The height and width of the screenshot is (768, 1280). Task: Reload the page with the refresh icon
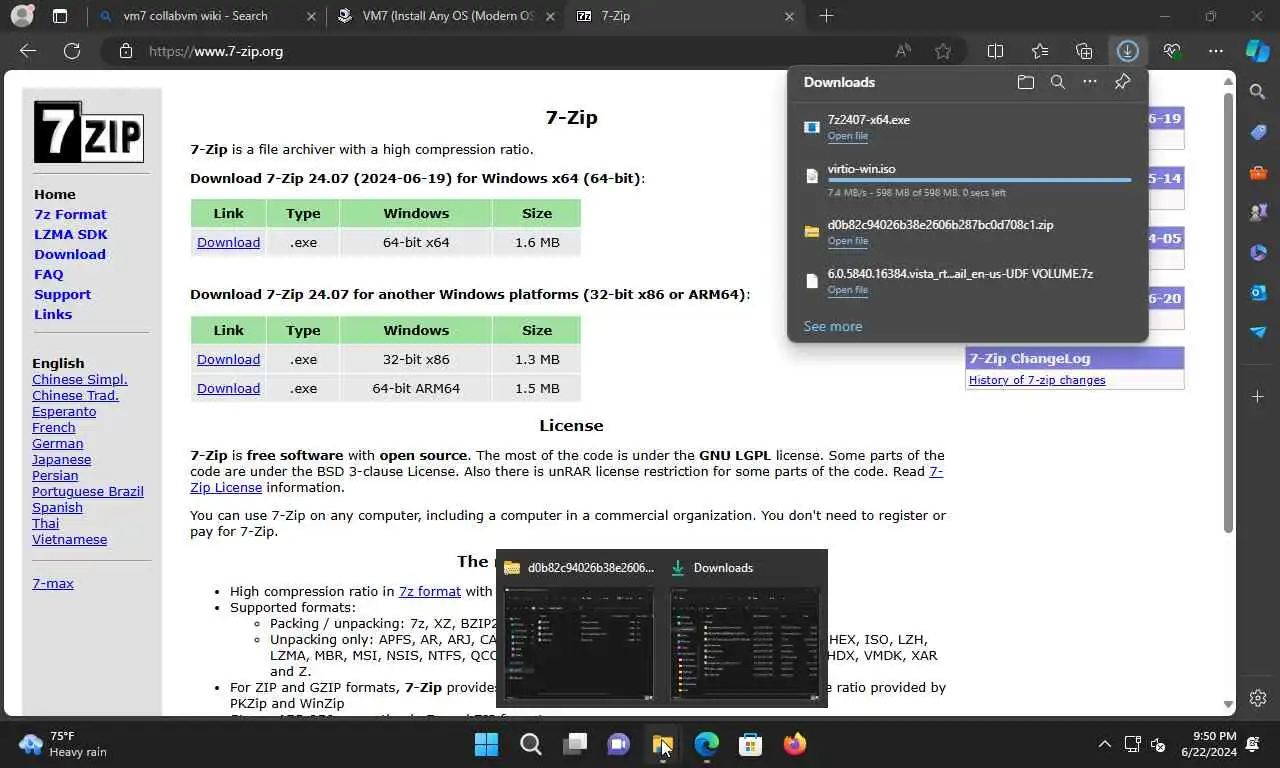pos(72,51)
